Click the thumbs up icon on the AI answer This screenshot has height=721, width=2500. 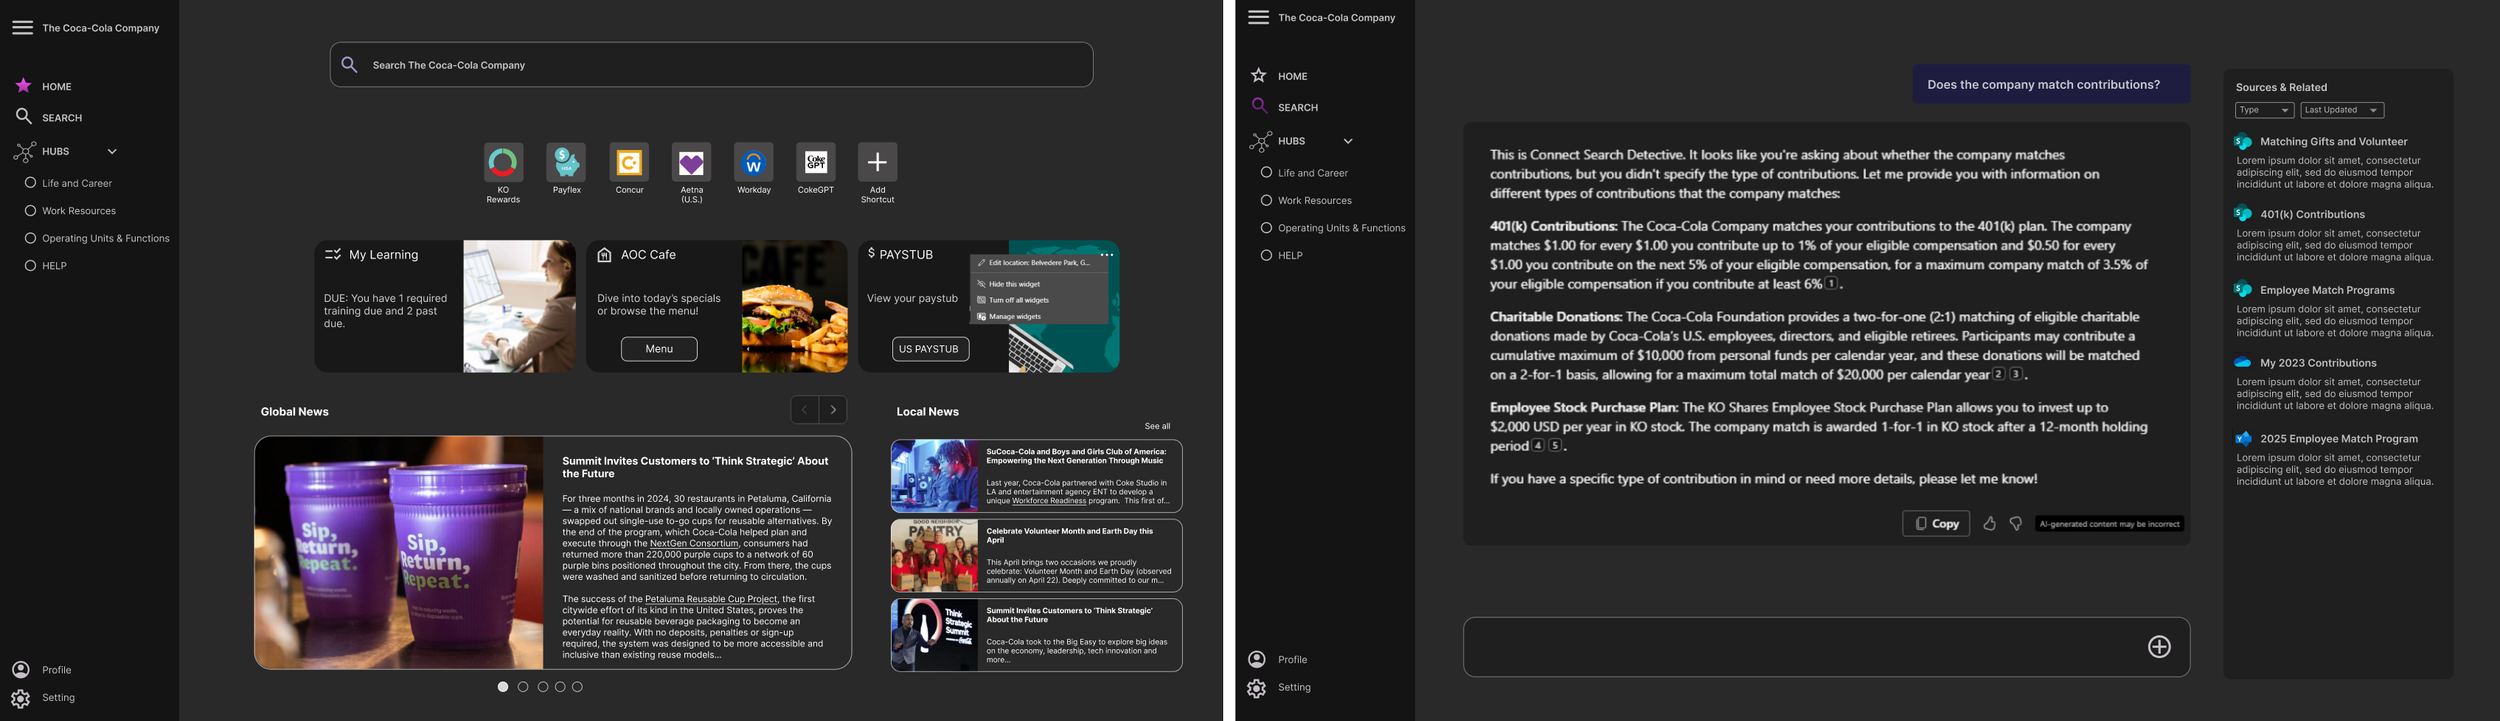pos(1989,523)
